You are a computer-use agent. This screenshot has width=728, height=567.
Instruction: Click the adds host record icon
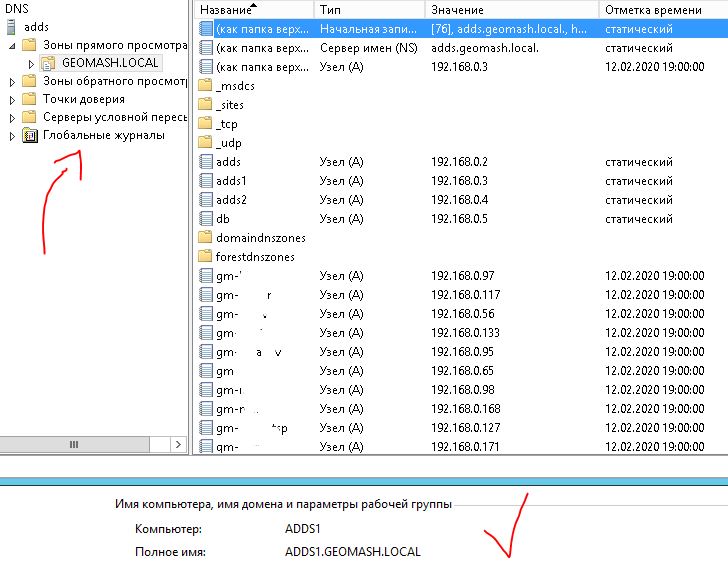206,162
